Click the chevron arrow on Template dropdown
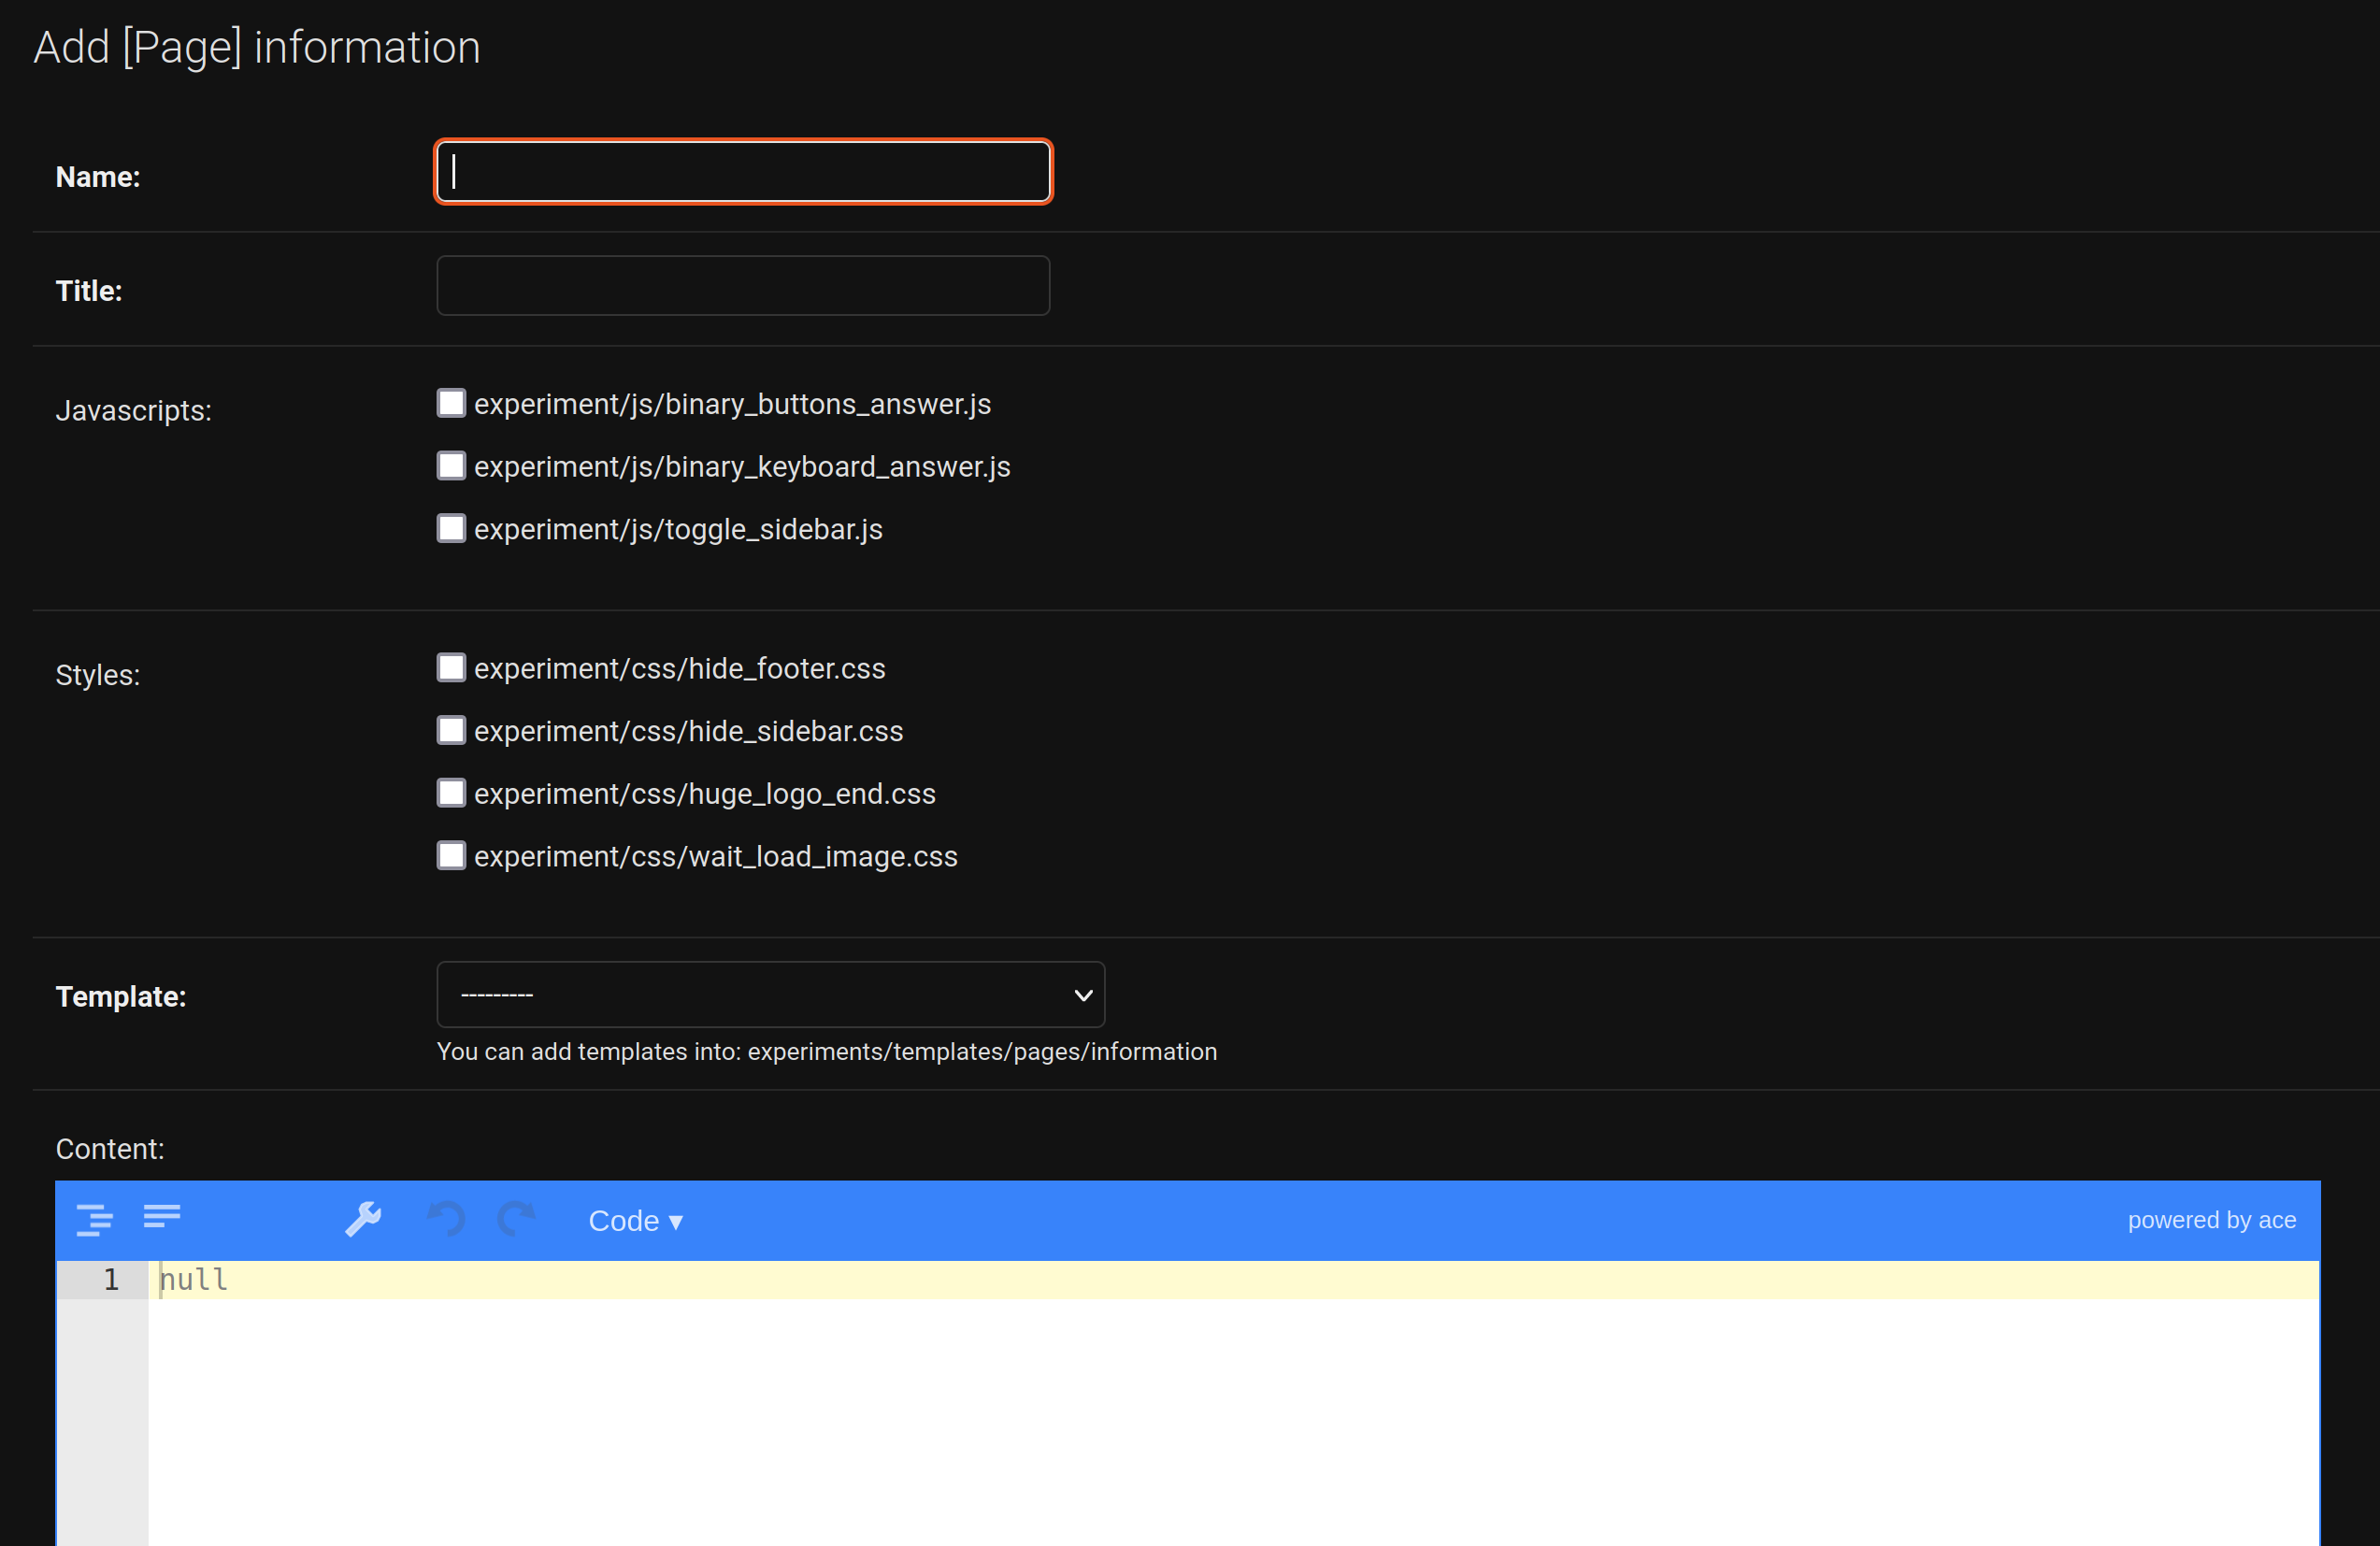 [x=1082, y=995]
